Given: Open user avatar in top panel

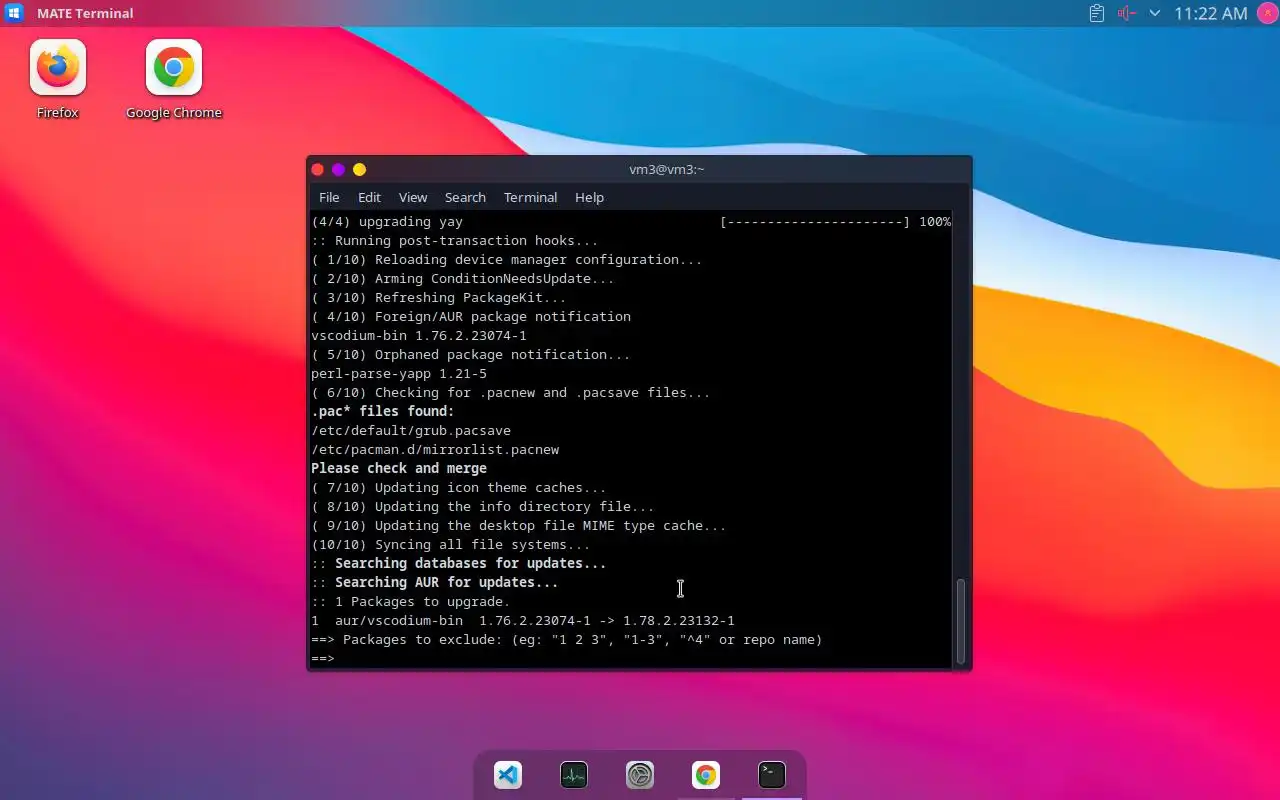Looking at the screenshot, I should (x=1266, y=13).
